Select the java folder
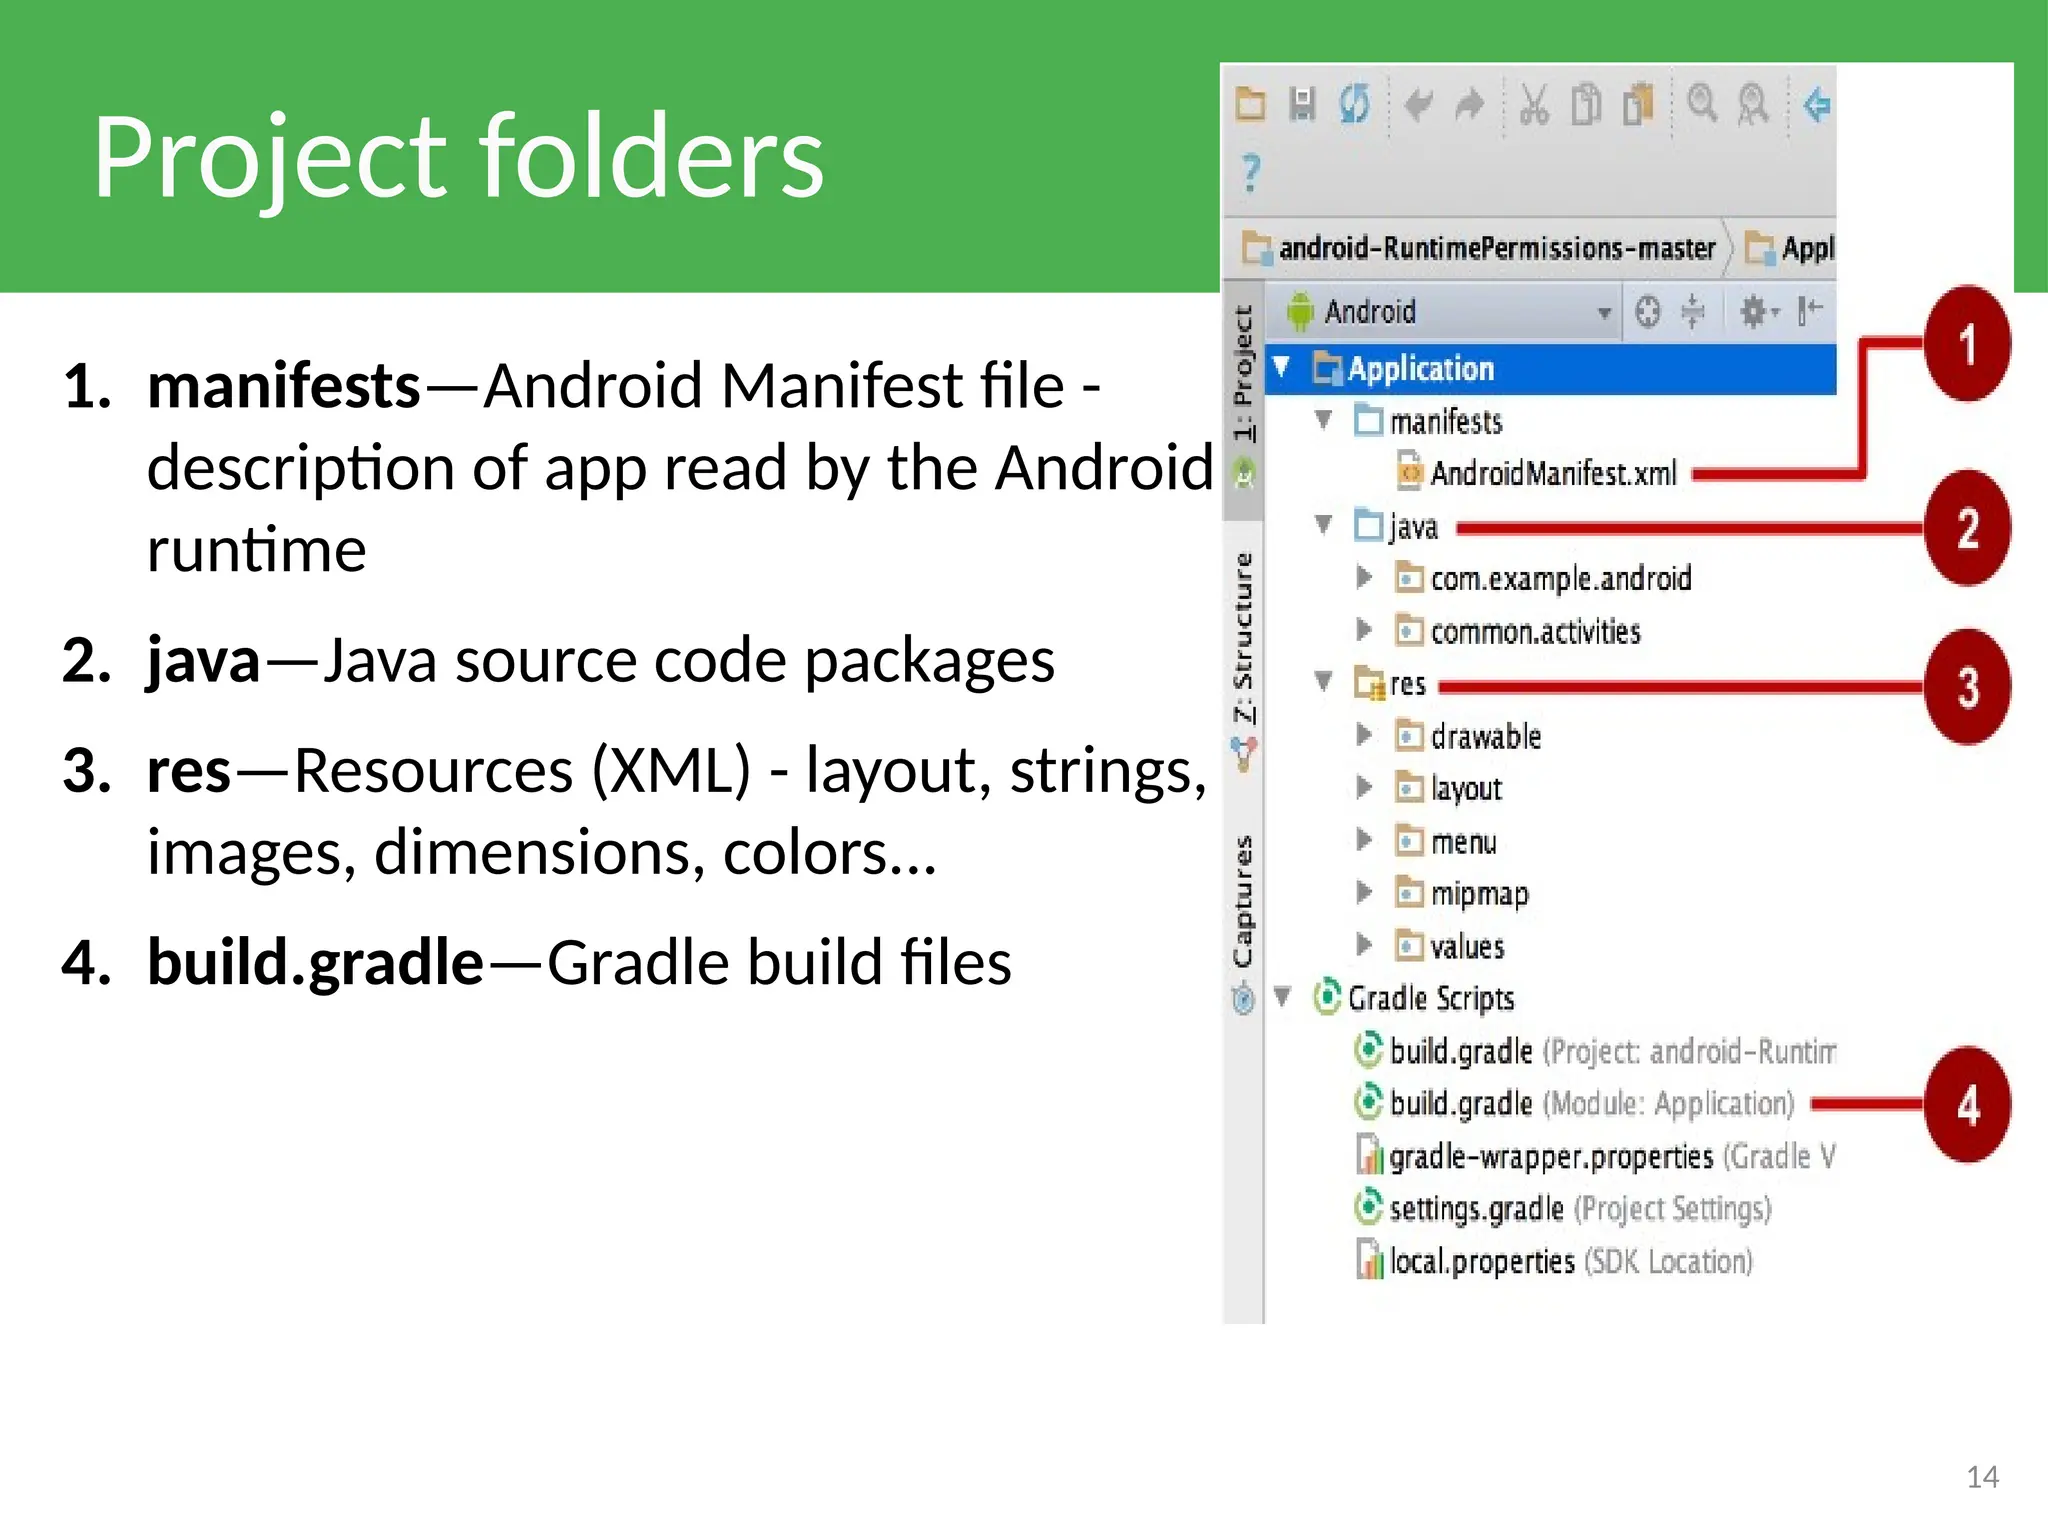2048x1536 pixels. (1397, 526)
